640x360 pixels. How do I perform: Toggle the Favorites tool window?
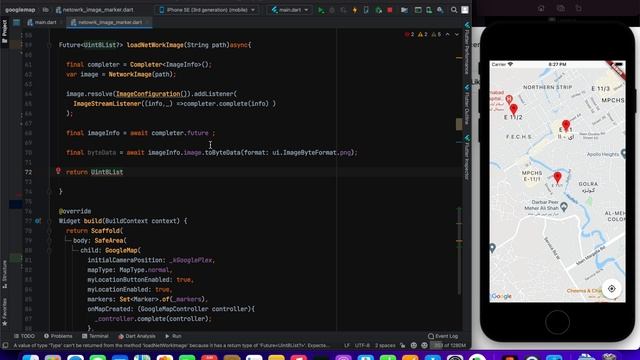tap(4, 312)
